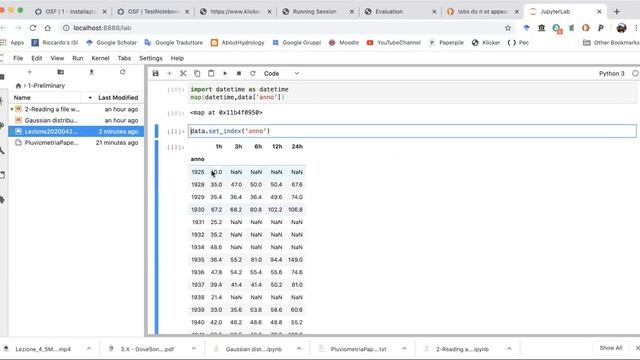The width and height of the screenshot is (640, 360).
Task: Switch to the Running Session browser tab
Action: click(318, 12)
